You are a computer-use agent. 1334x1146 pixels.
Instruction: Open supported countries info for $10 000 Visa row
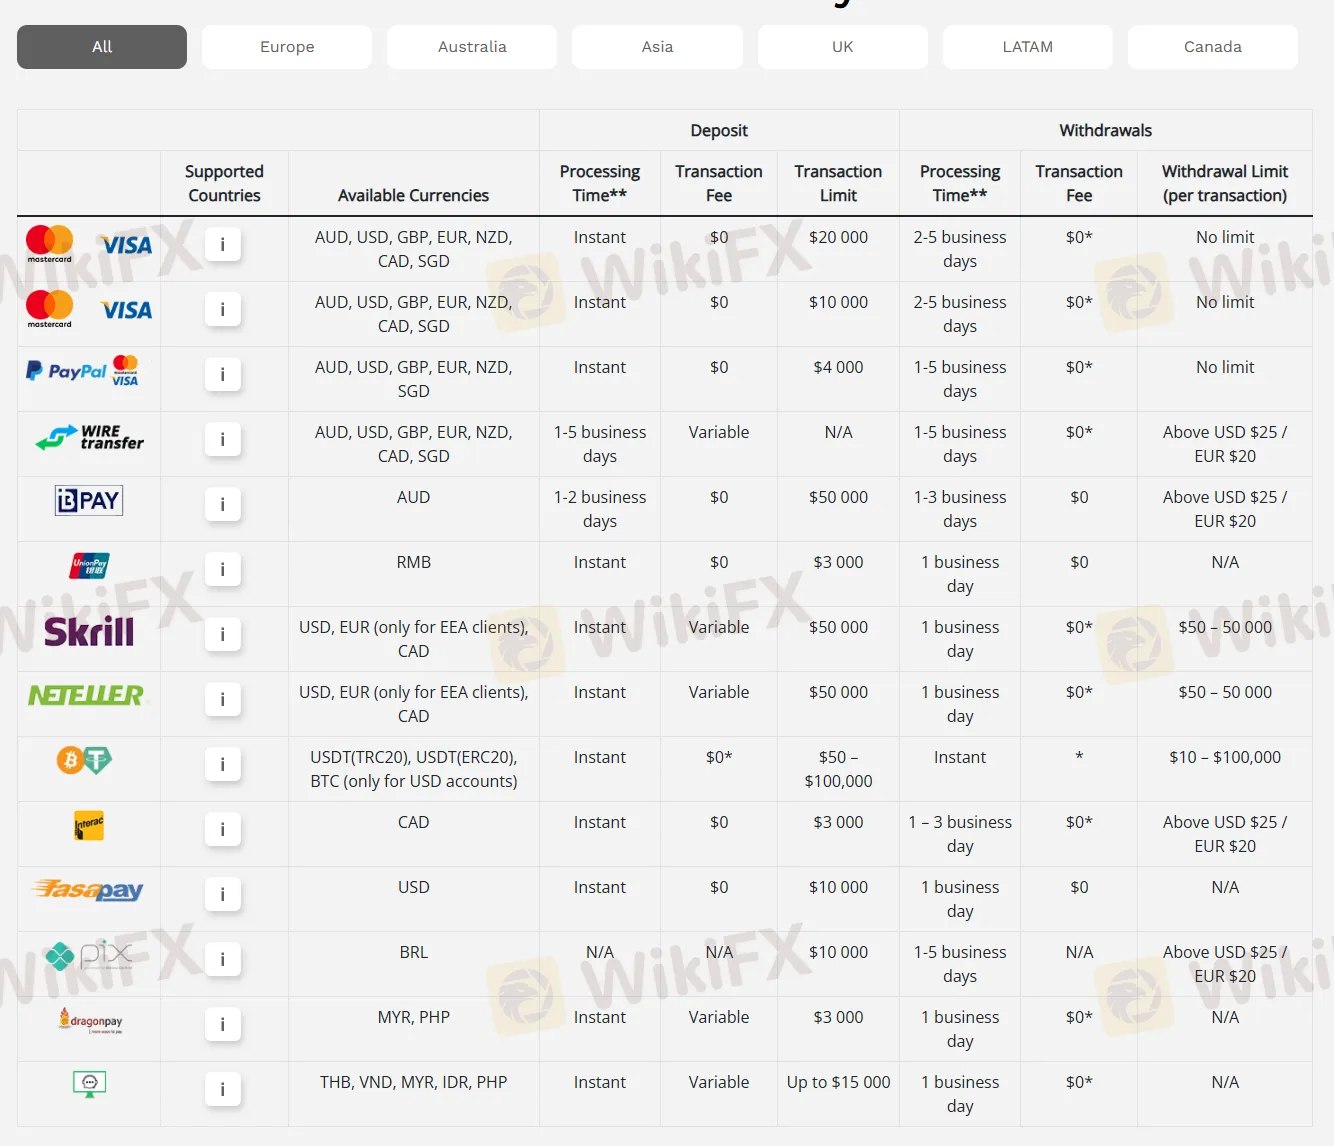coord(223,309)
